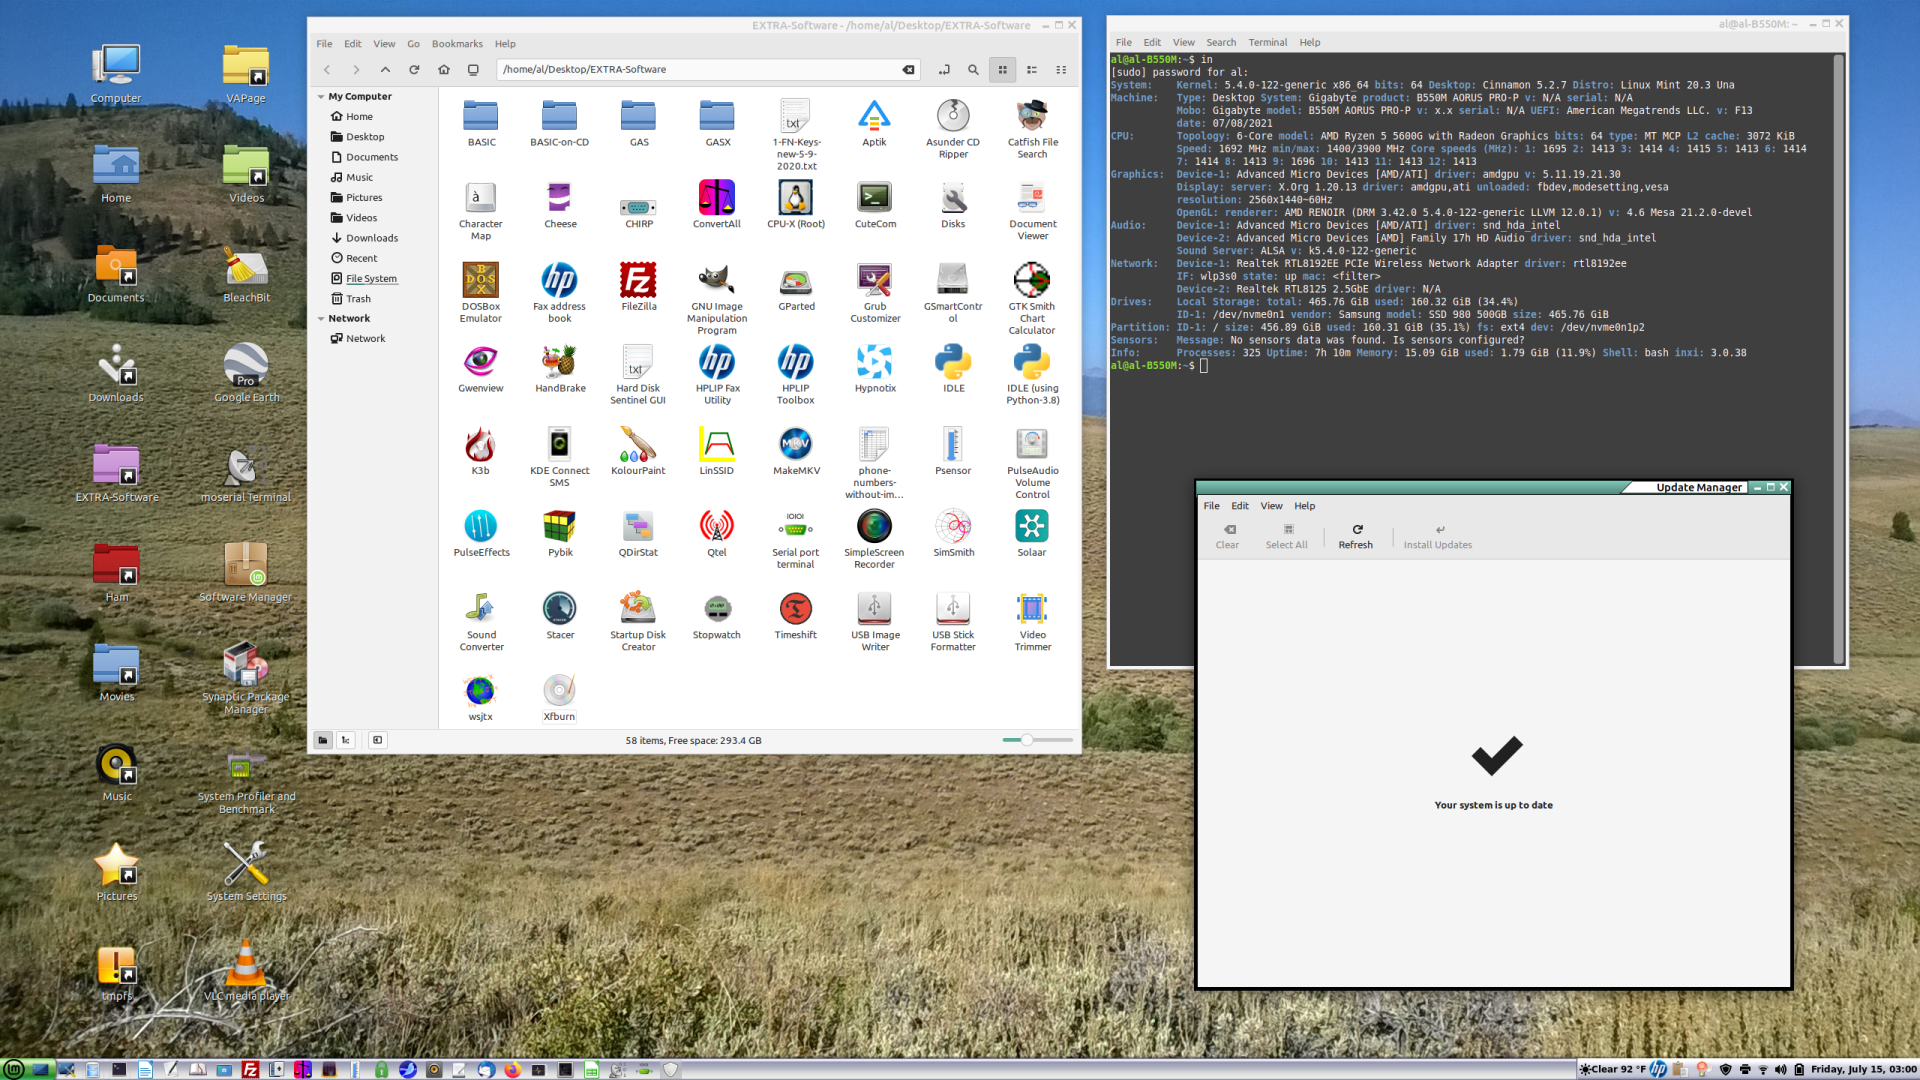Click the Linux Mint menu button
This screenshot has height=1080, width=1920.
tap(14, 1069)
